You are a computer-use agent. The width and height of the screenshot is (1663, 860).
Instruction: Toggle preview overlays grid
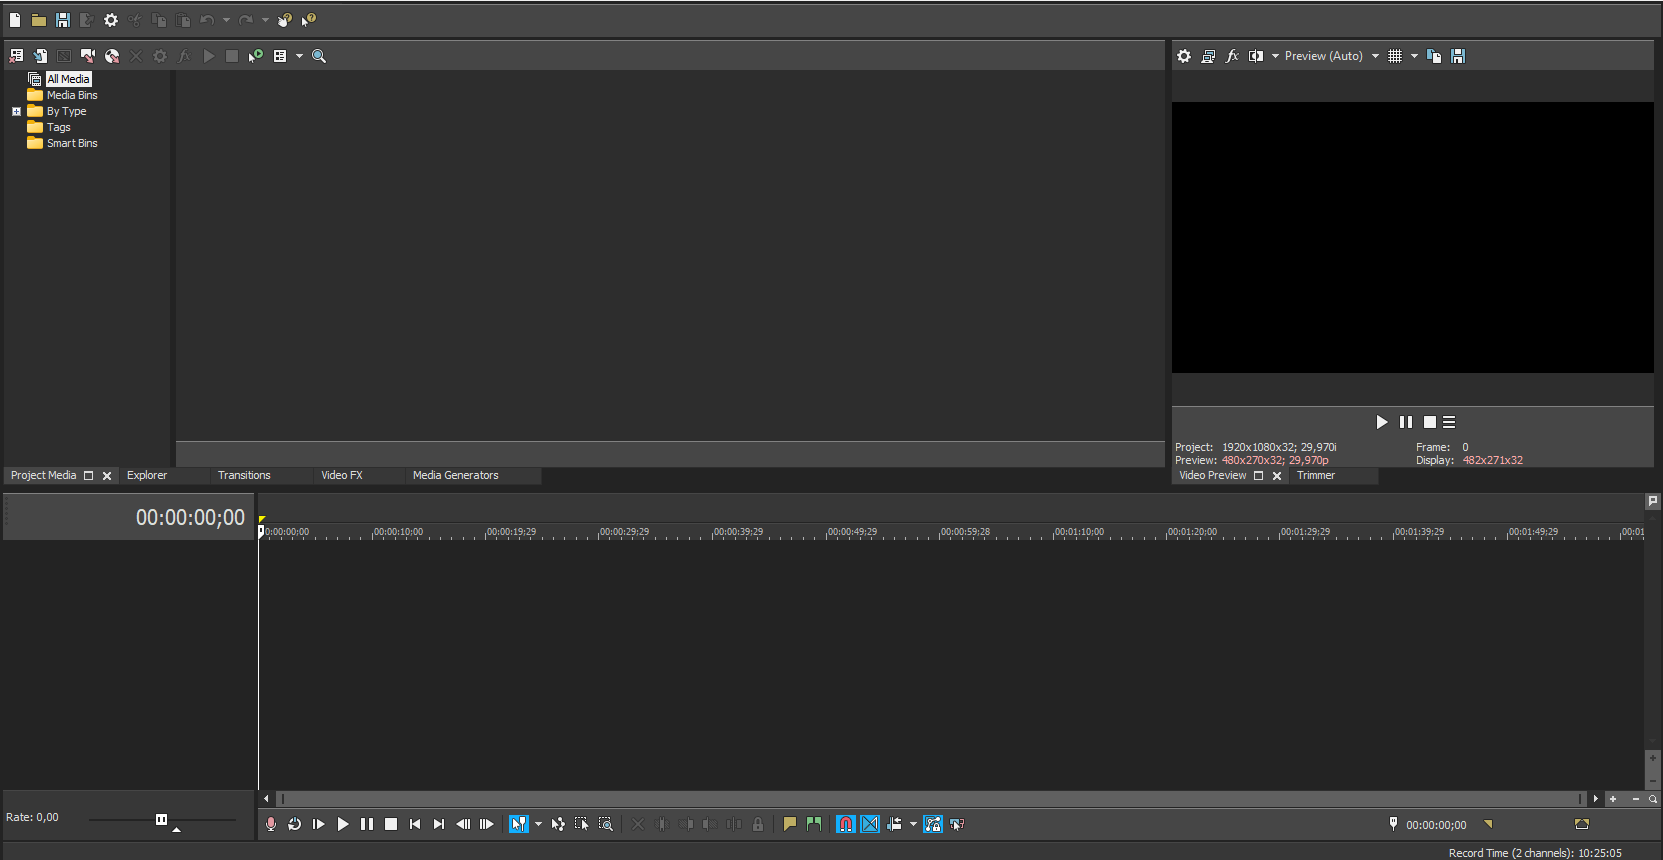pos(1395,56)
